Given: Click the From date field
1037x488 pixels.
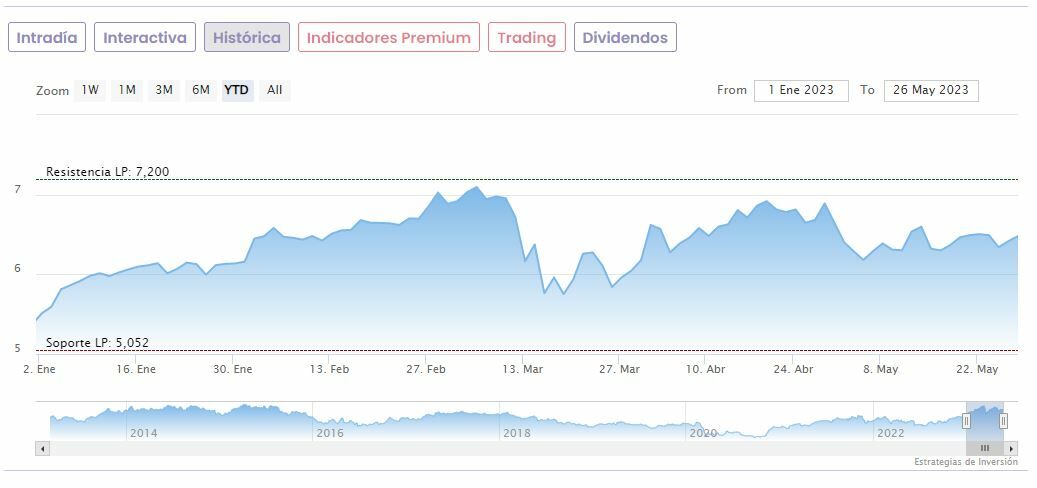Looking at the screenshot, I should click(x=800, y=90).
